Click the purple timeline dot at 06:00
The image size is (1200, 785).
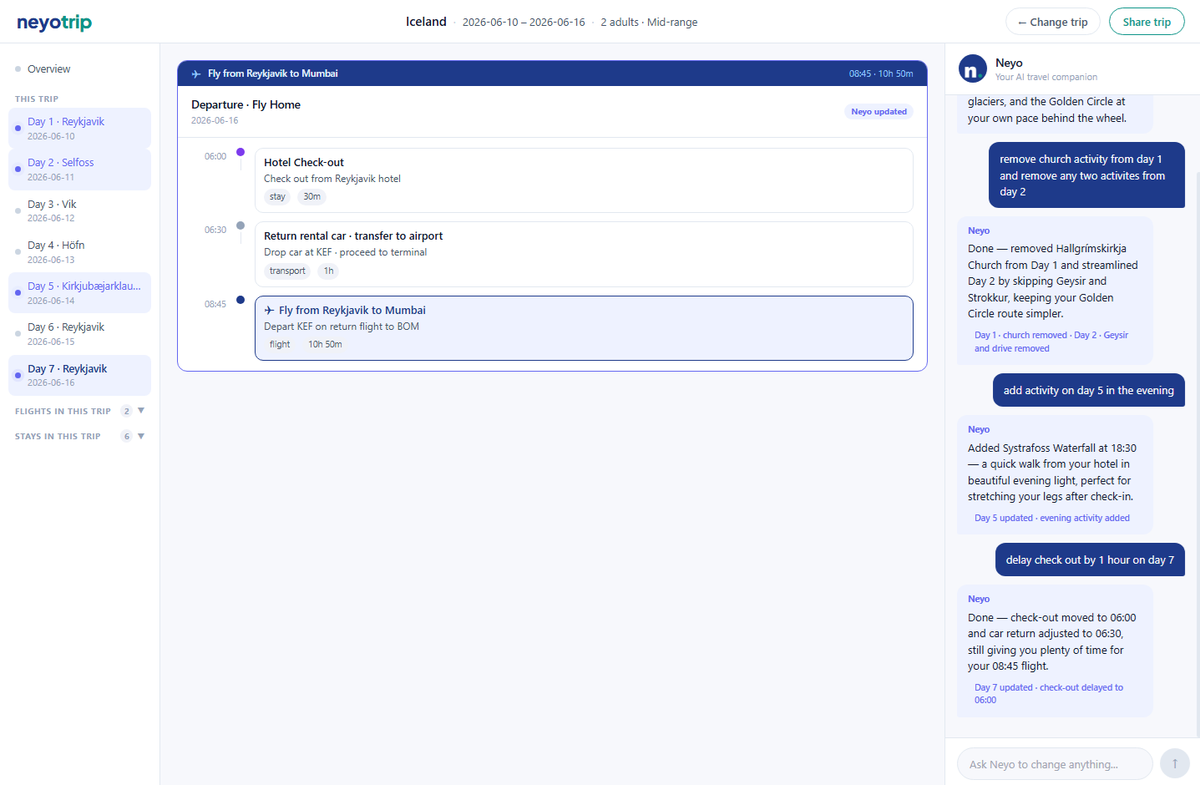(240, 152)
